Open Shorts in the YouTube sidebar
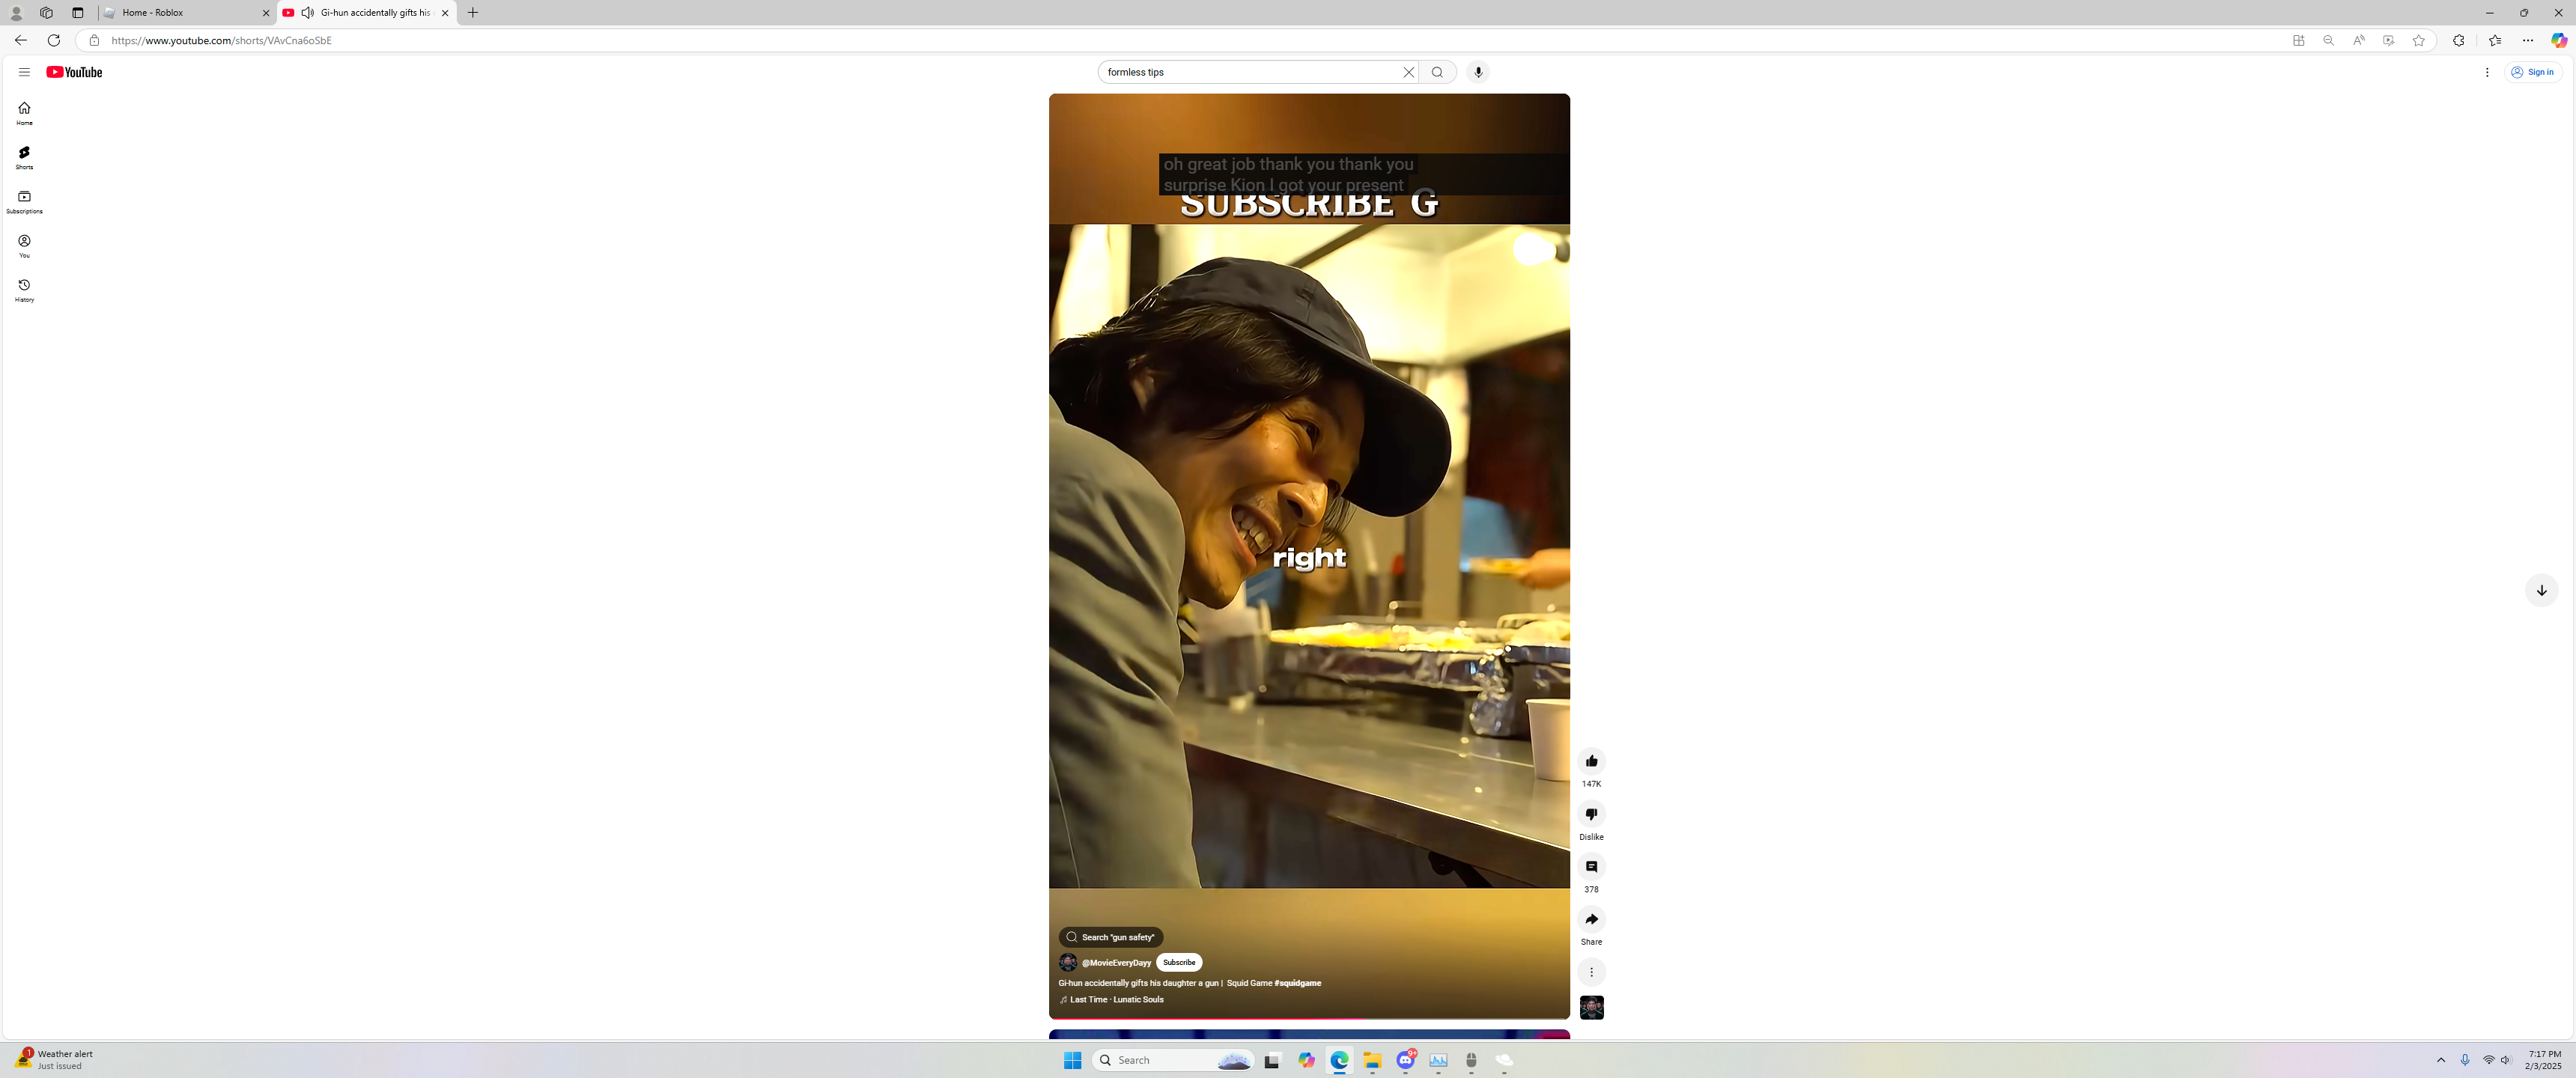The height and width of the screenshot is (1078, 2576). [24, 157]
